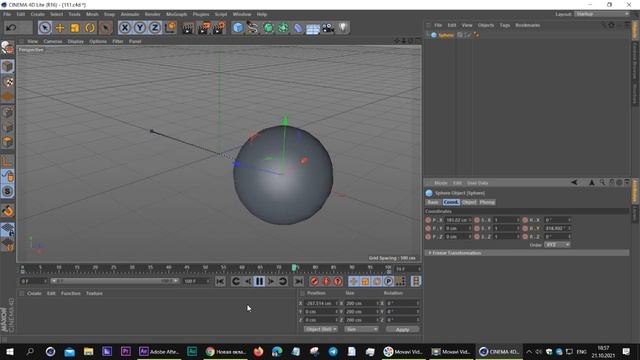Open Edit Render Settings icon
This screenshot has height=360, width=640.
tap(219, 27)
